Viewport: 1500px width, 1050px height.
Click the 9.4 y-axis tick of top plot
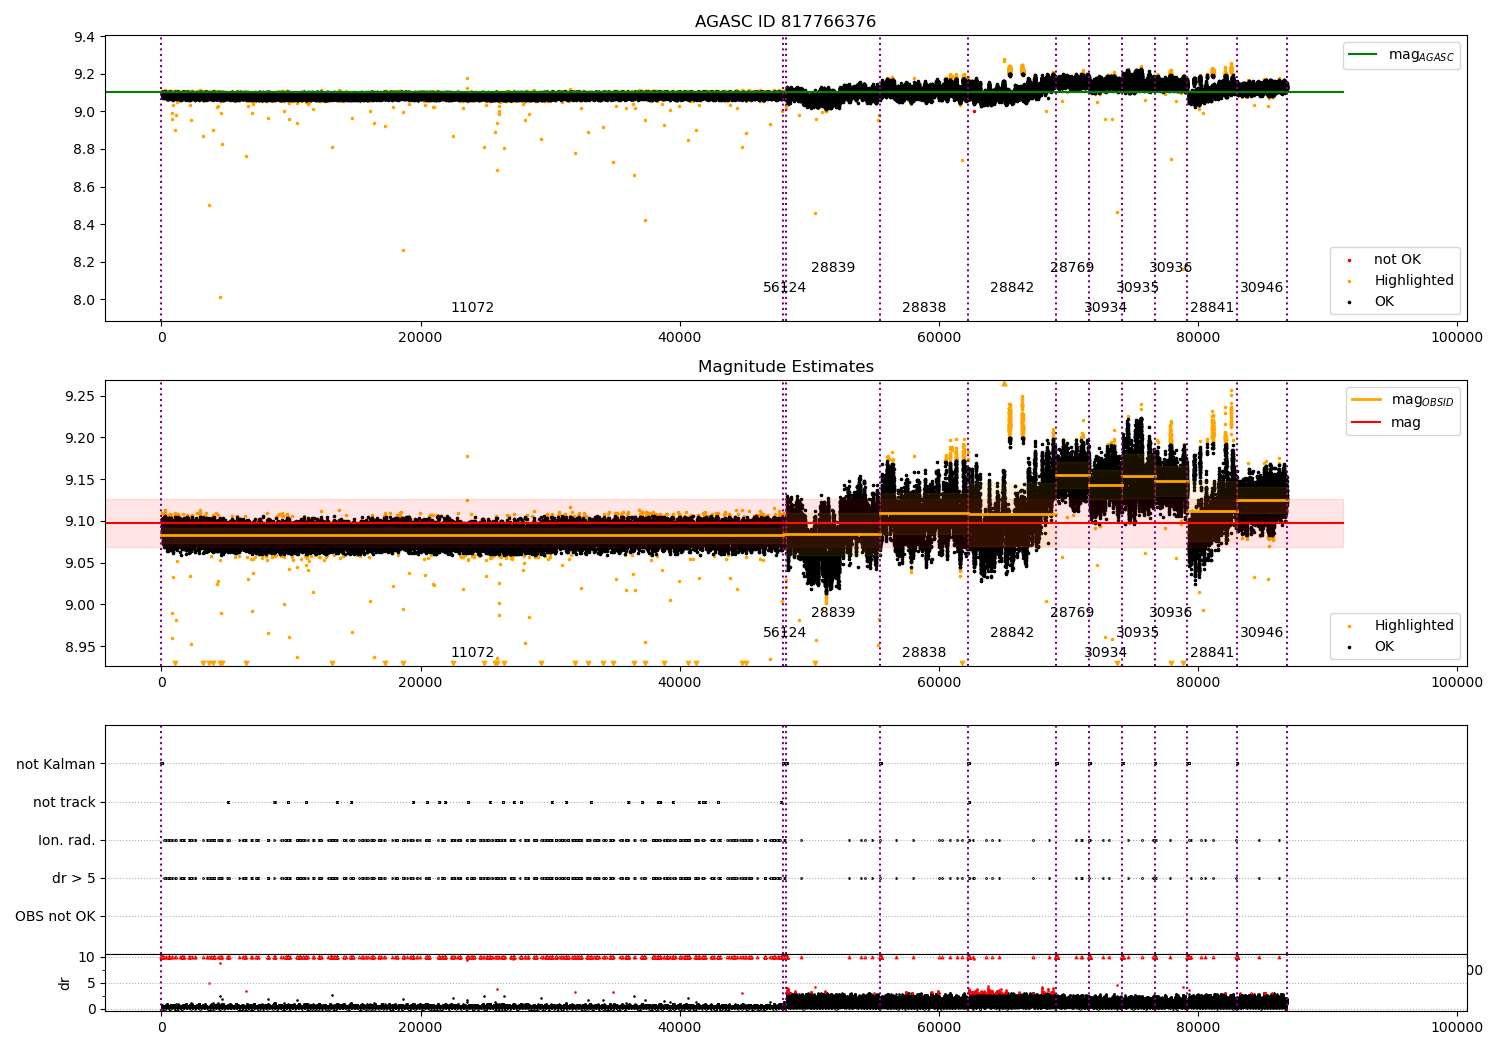[85, 38]
